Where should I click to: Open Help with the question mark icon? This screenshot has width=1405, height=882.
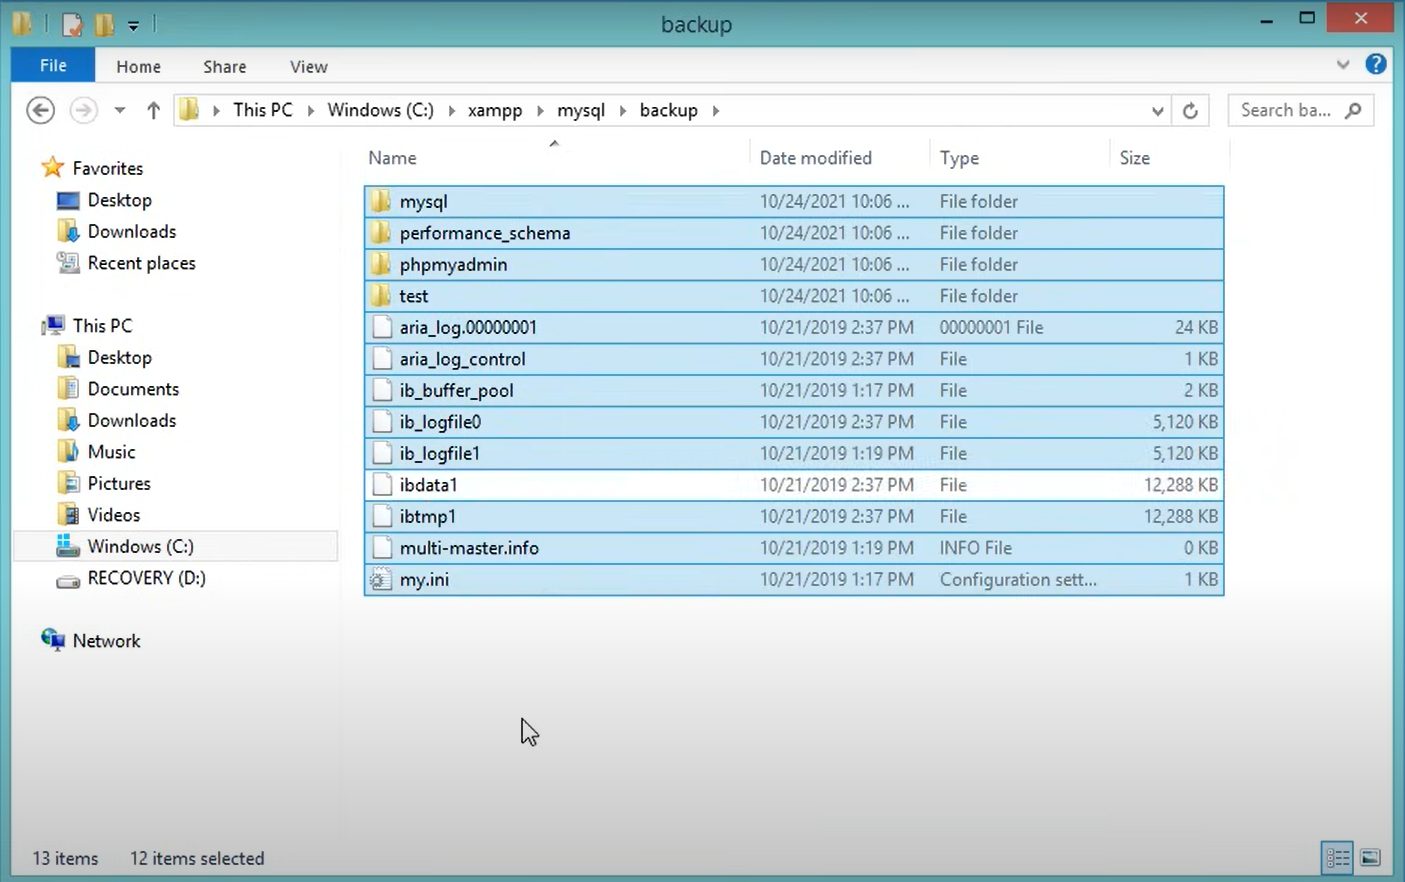click(1376, 64)
